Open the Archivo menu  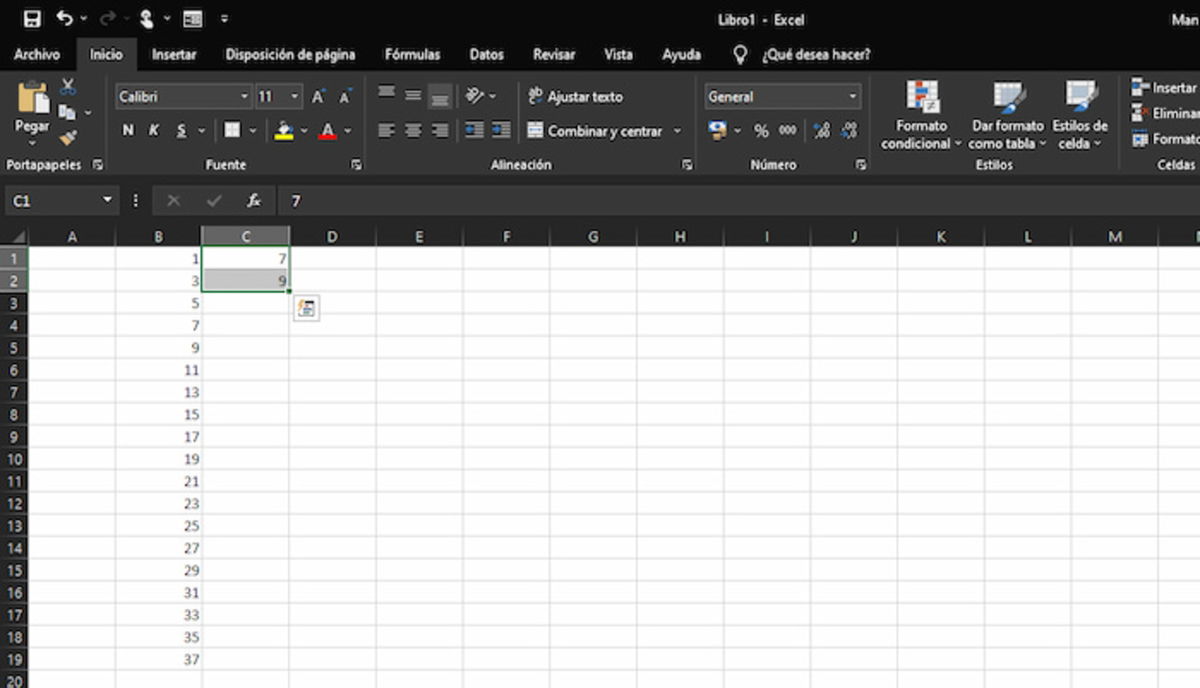(37, 55)
